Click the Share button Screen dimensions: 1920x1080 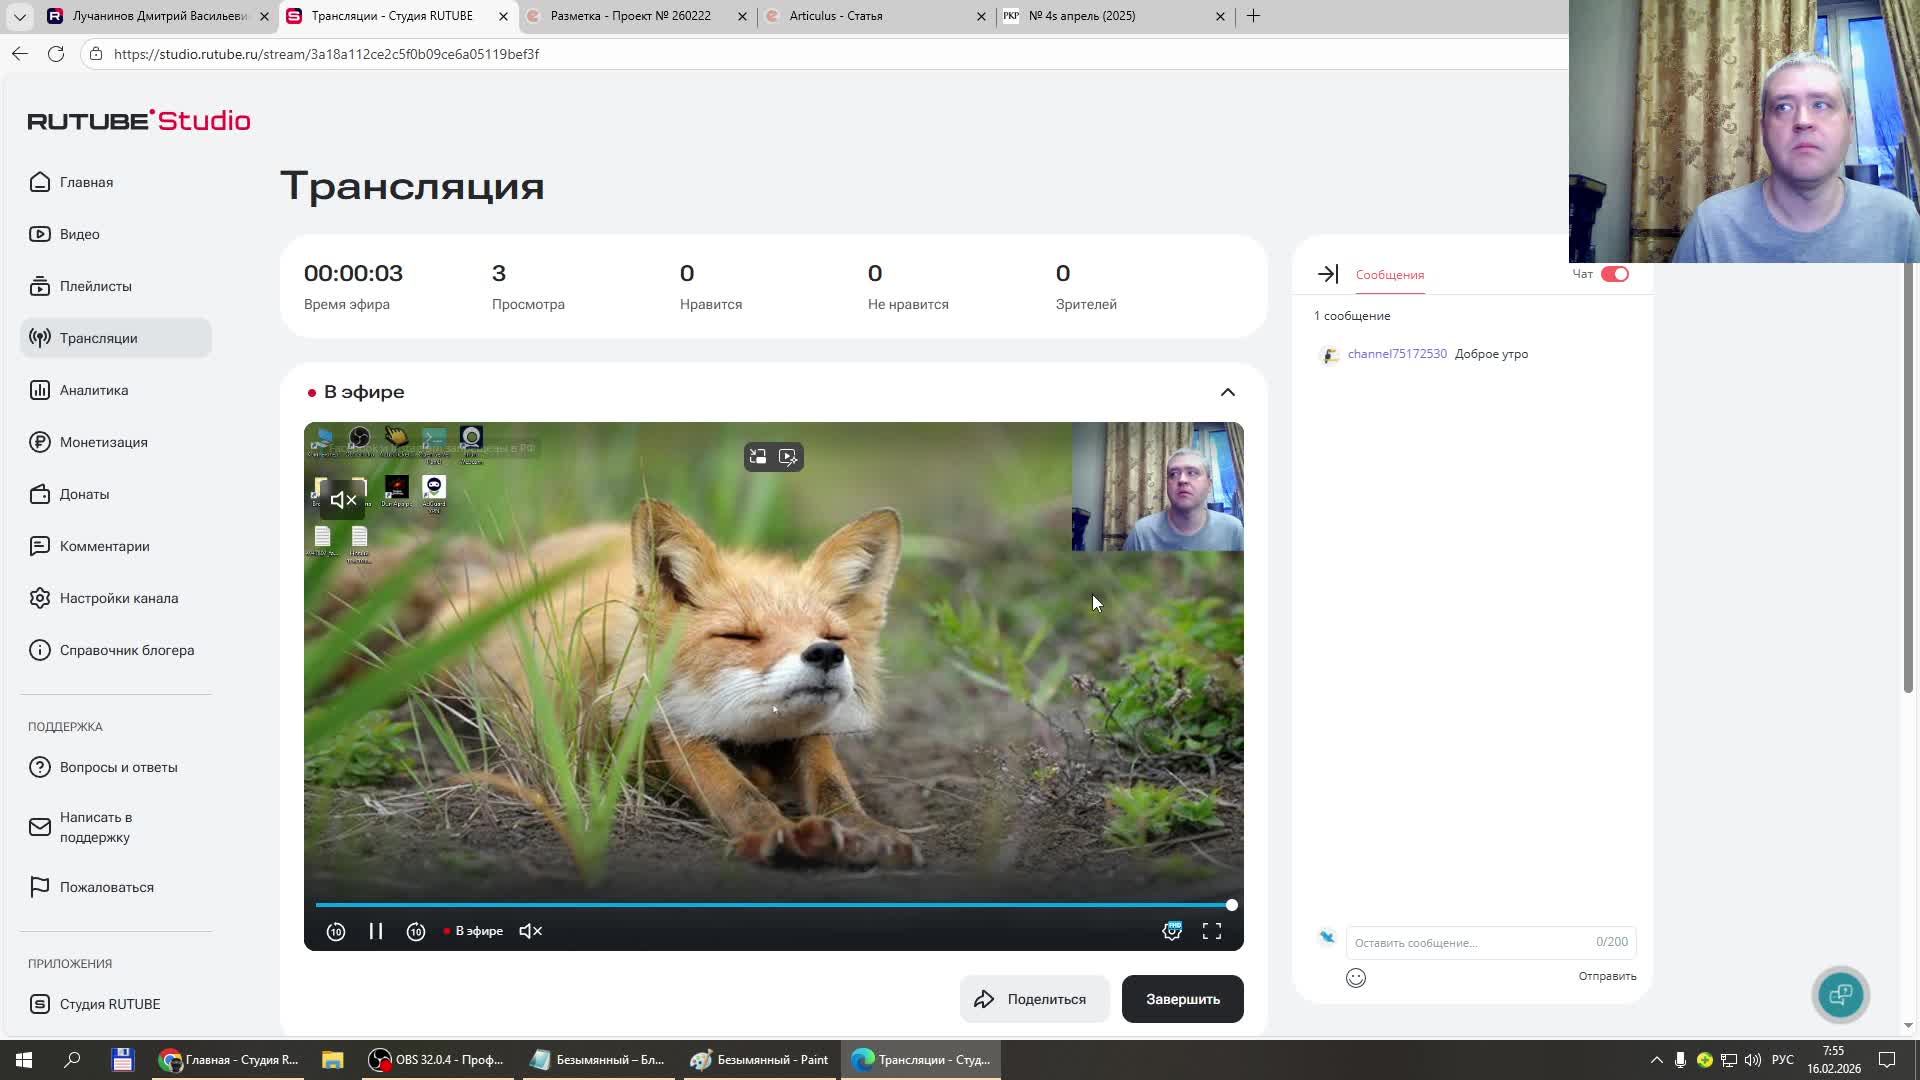click(1034, 999)
